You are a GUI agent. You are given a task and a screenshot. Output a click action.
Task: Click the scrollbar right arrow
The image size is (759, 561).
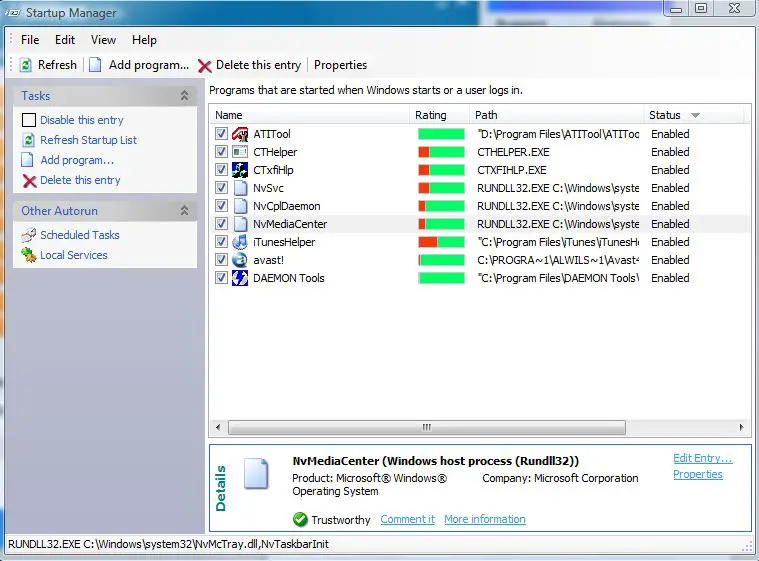pyautogui.click(x=741, y=427)
